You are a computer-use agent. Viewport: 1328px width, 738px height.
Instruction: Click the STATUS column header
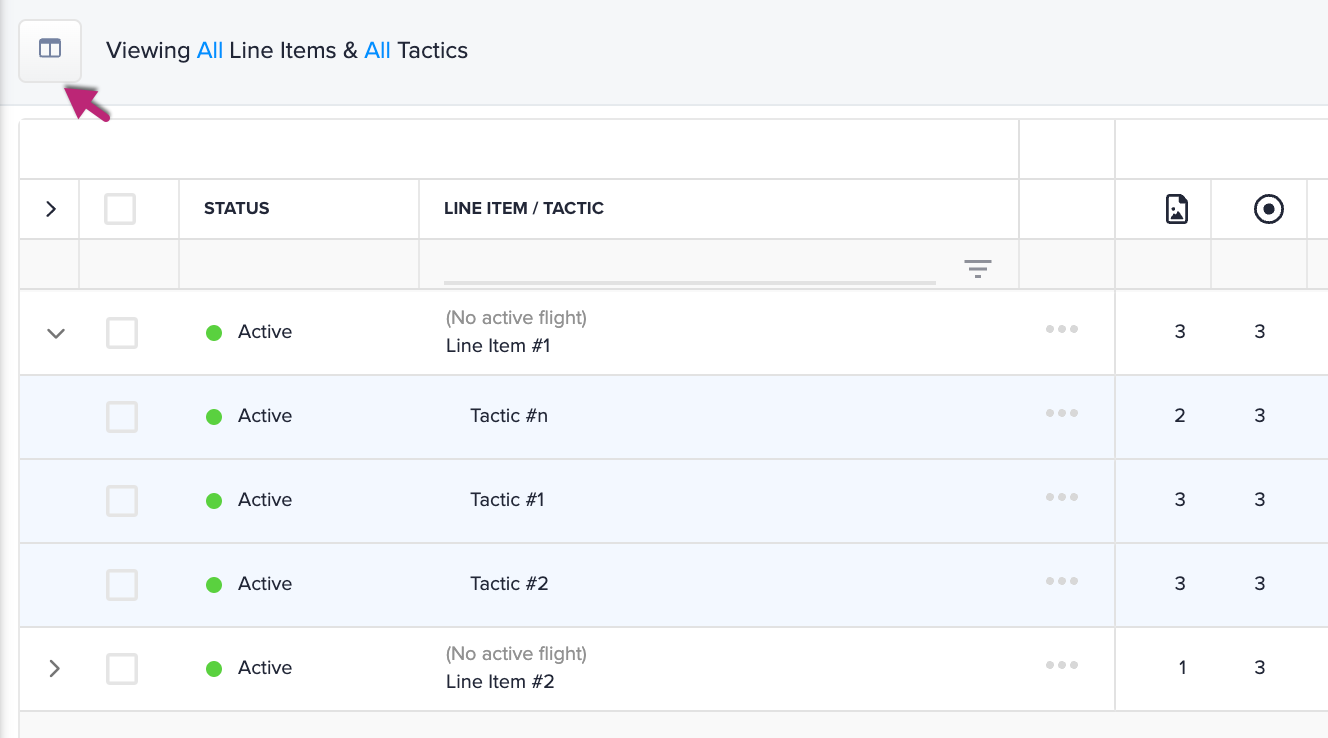click(237, 209)
